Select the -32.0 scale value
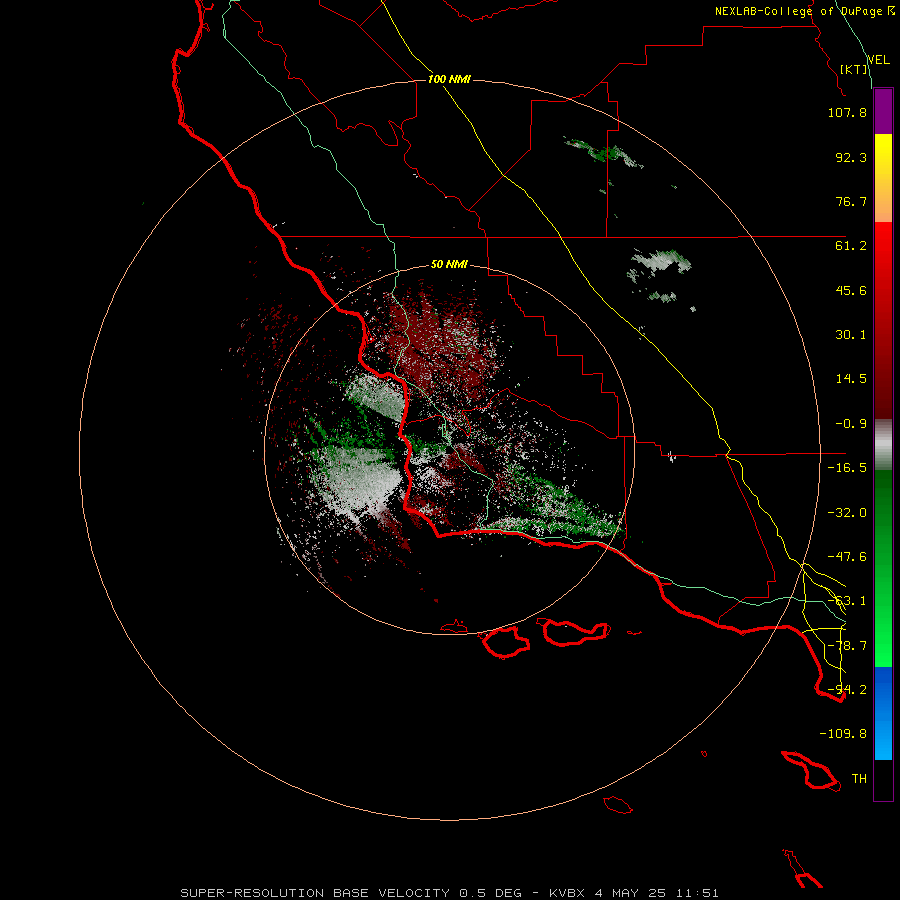 [x=847, y=513]
